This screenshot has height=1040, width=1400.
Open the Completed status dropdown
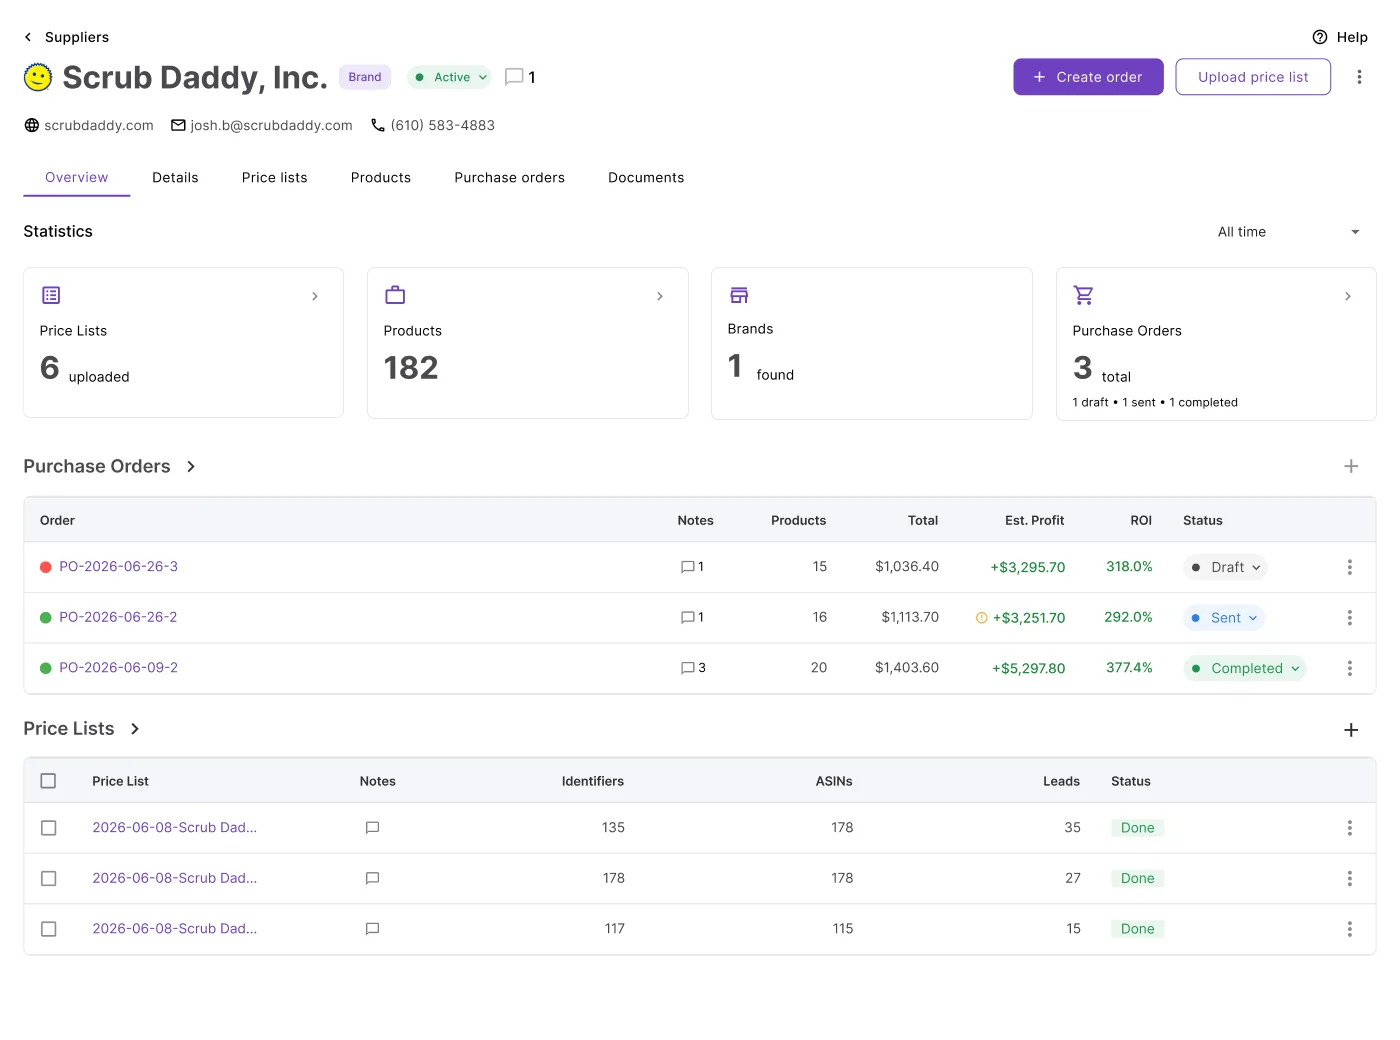(x=1245, y=669)
